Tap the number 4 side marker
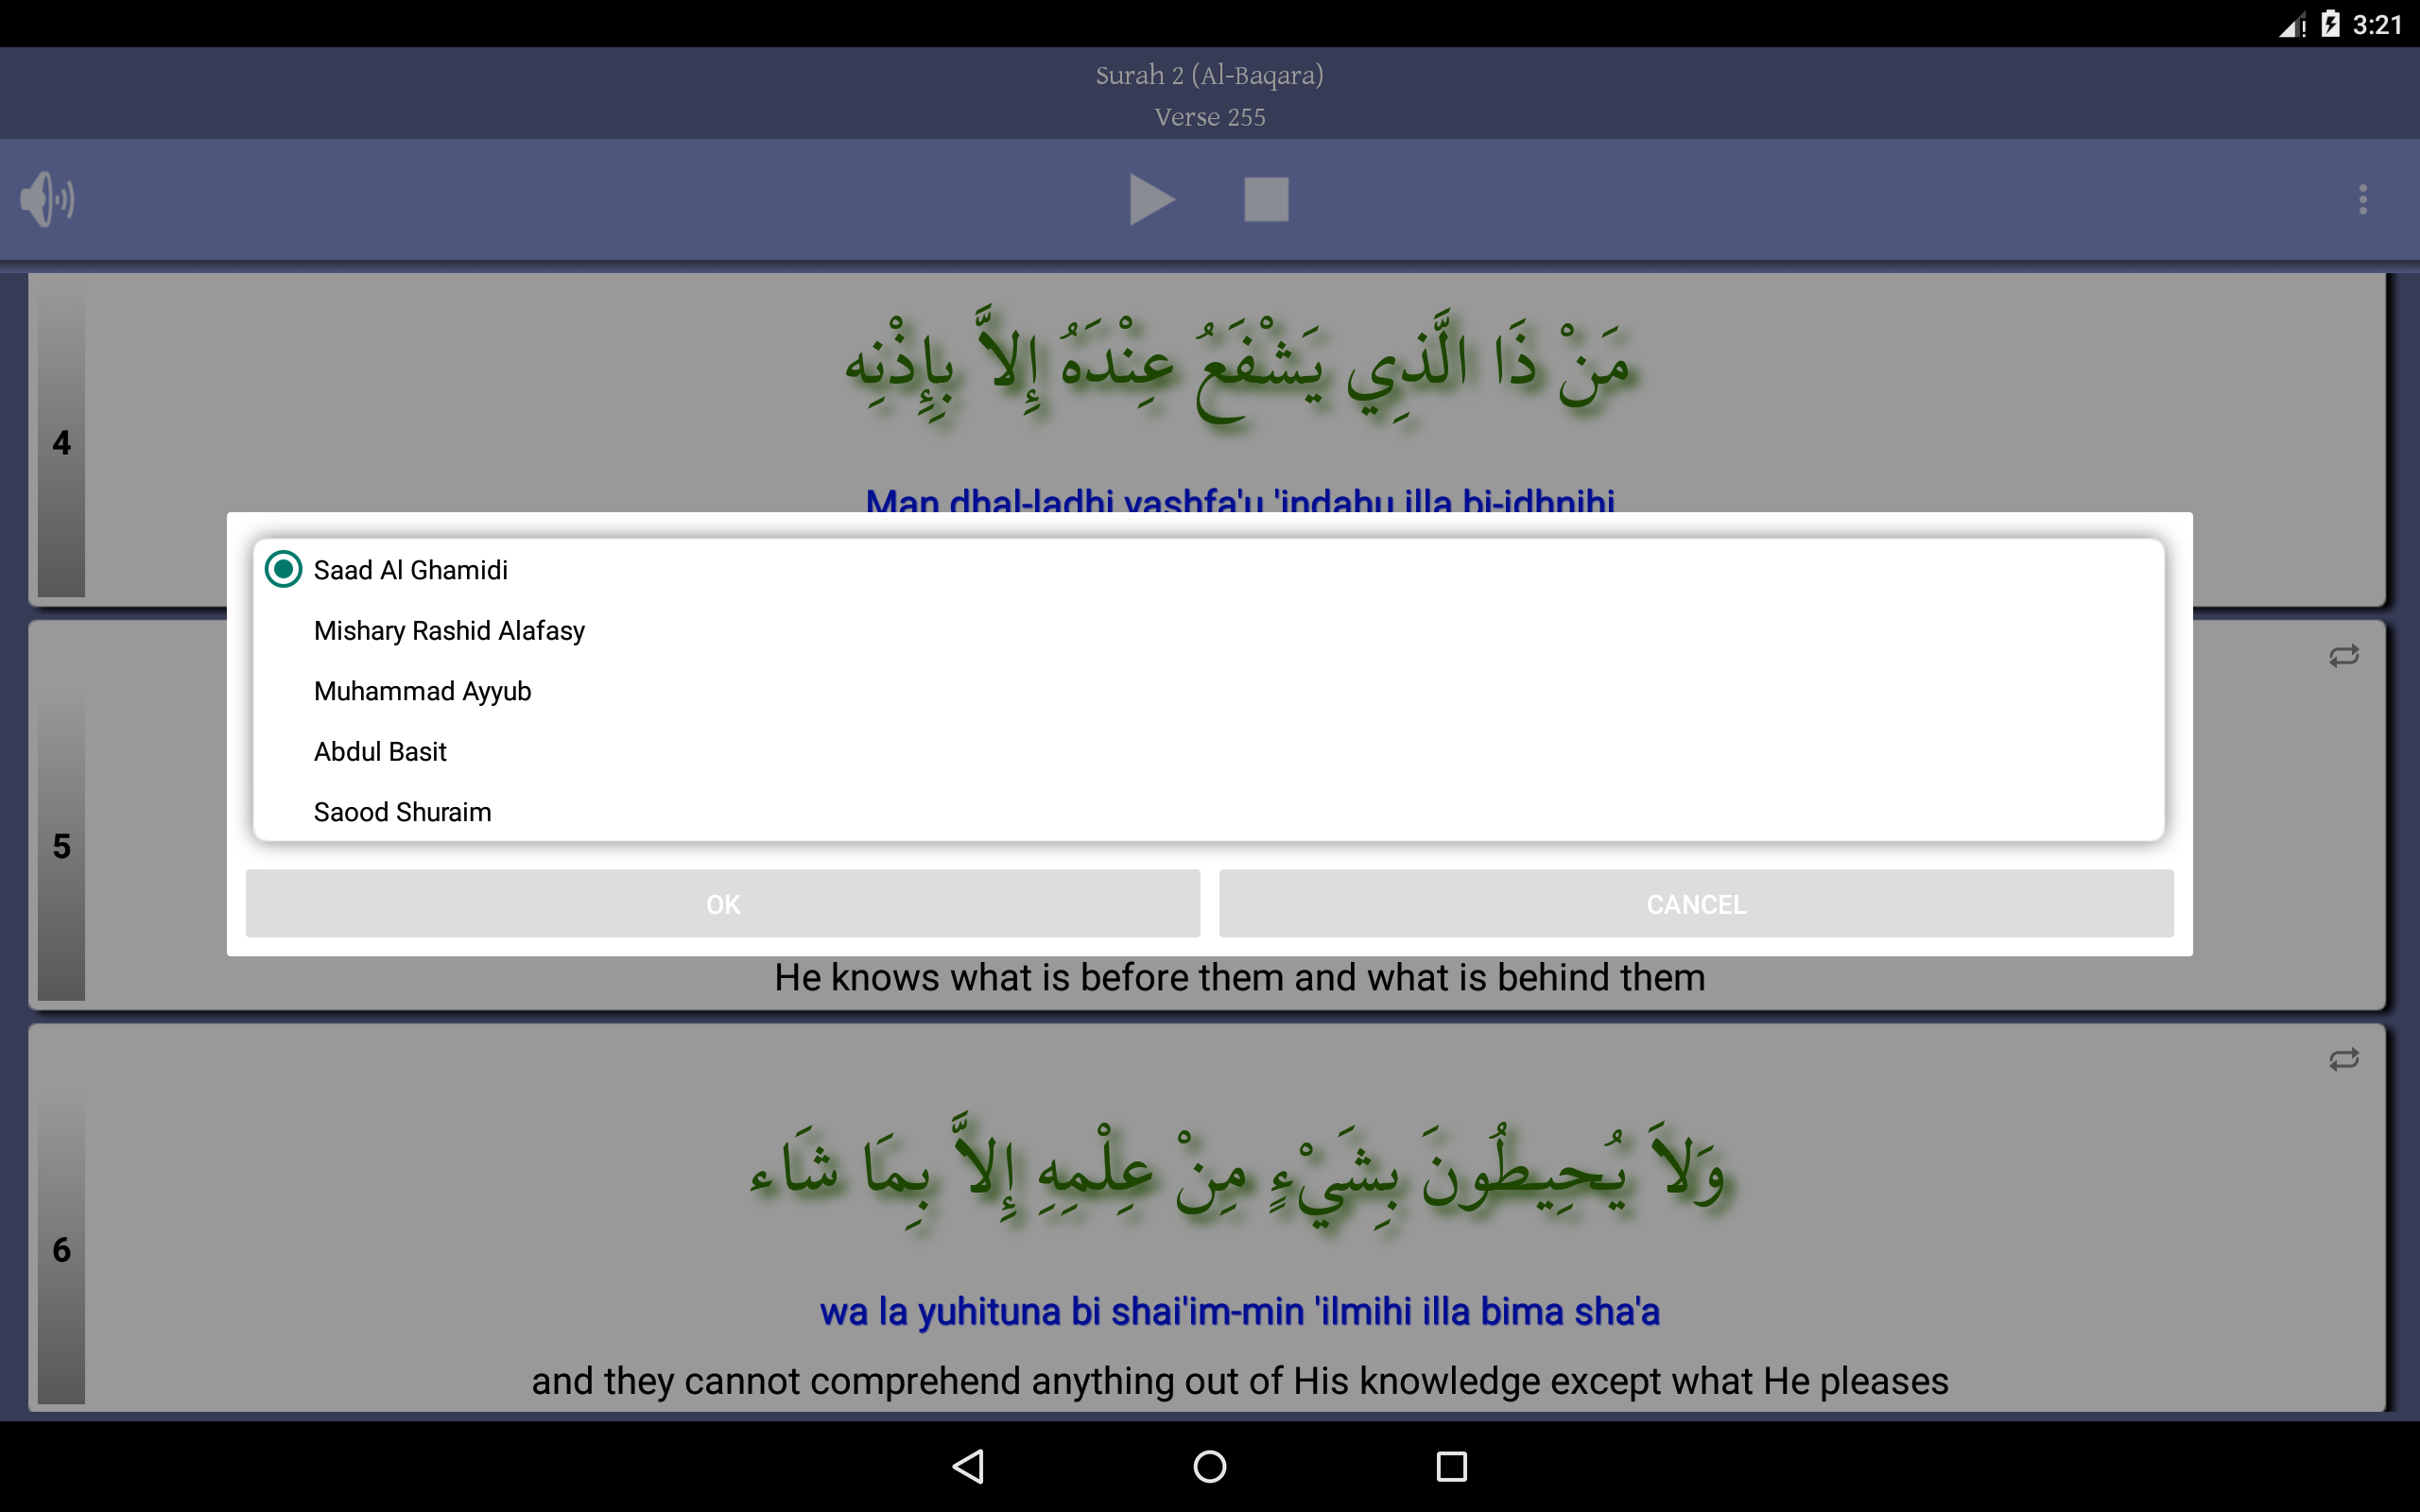Screen dimensions: 2420x1512 click(61, 443)
